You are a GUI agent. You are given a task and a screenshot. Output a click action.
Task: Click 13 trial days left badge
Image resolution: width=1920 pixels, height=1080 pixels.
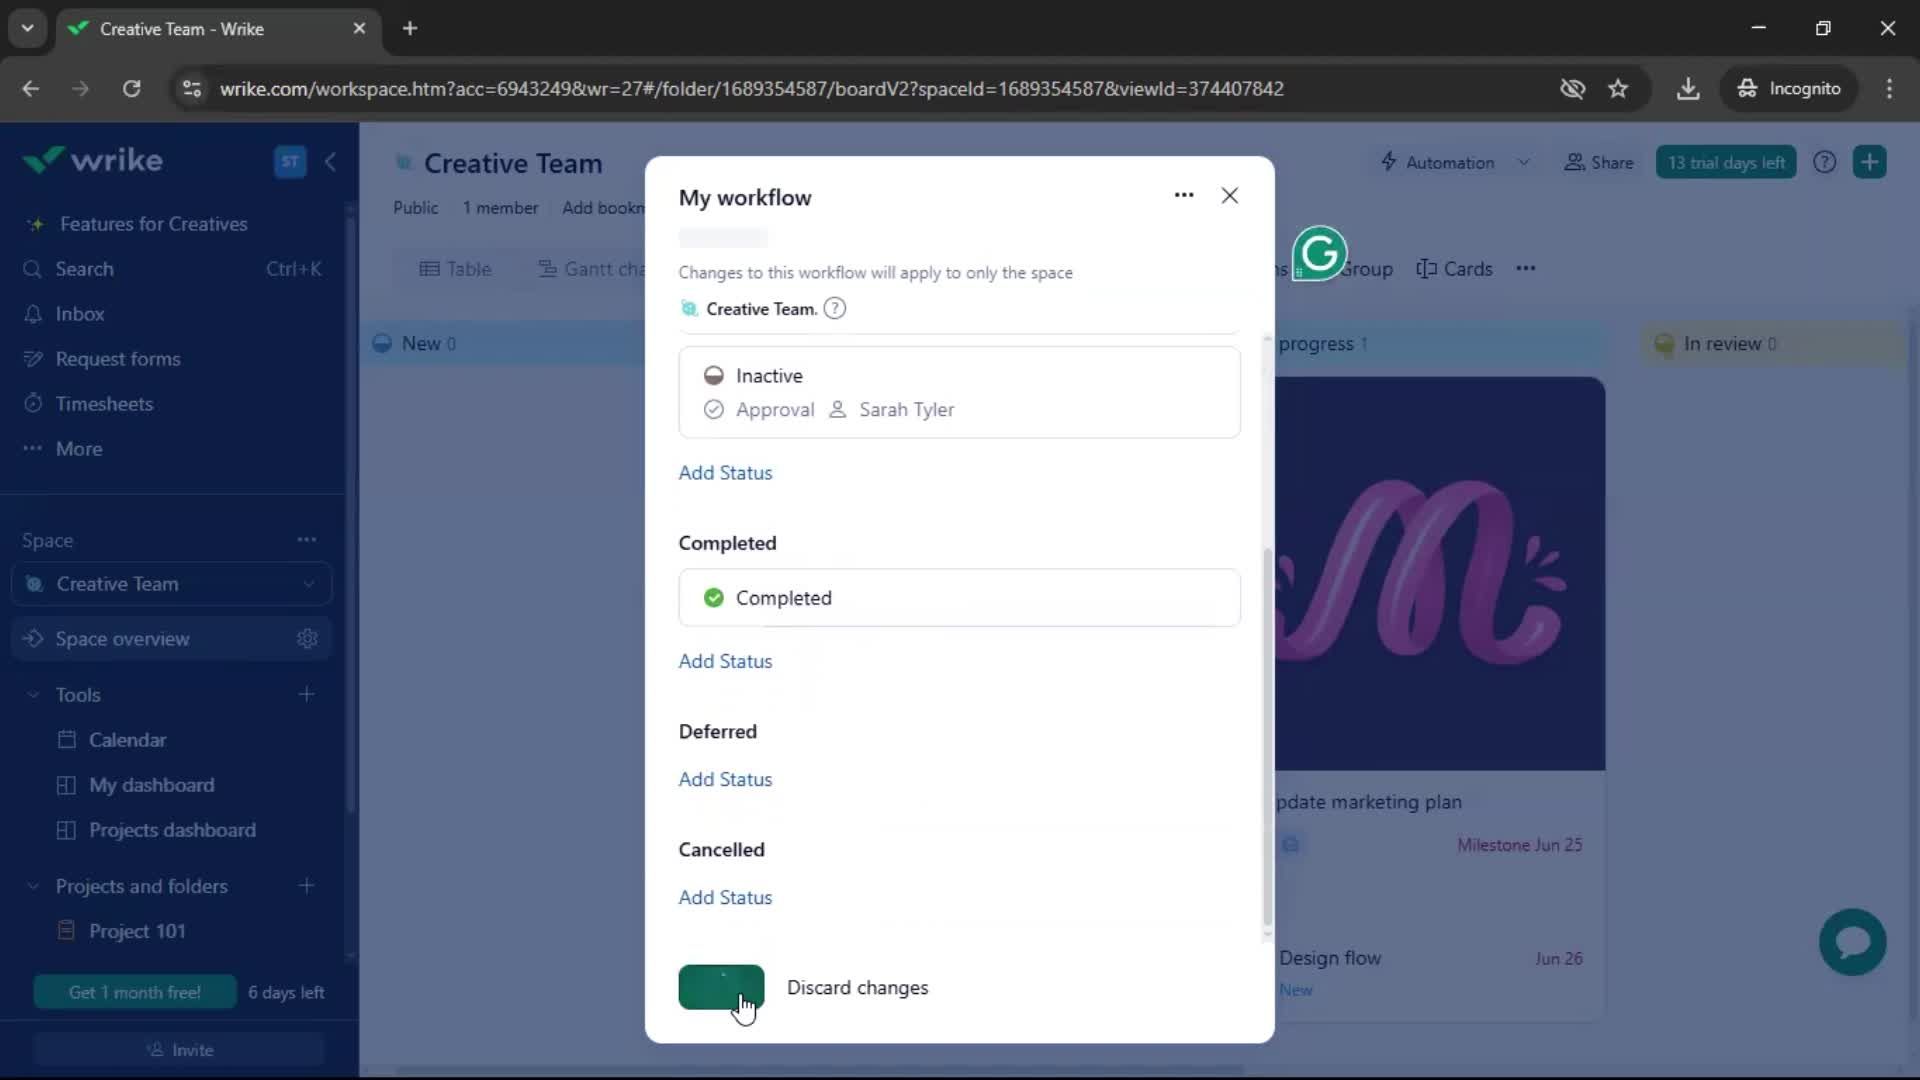click(x=1726, y=162)
